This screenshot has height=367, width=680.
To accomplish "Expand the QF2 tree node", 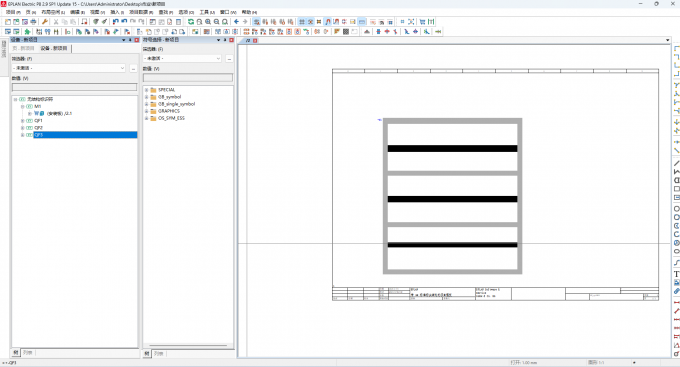I will [23, 128].
